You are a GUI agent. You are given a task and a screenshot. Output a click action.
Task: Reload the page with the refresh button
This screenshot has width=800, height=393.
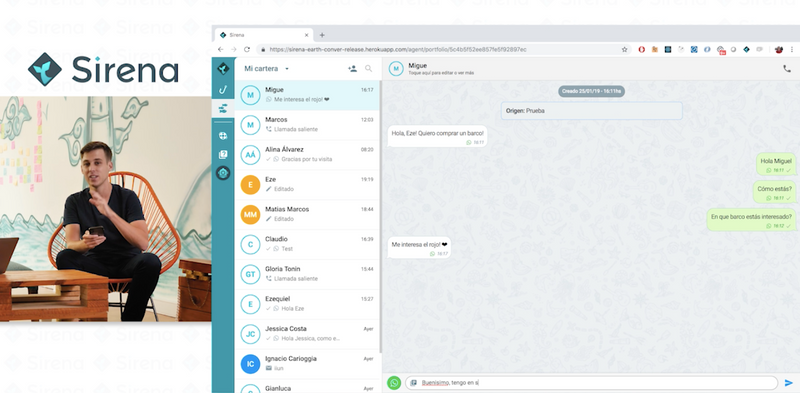(247, 50)
